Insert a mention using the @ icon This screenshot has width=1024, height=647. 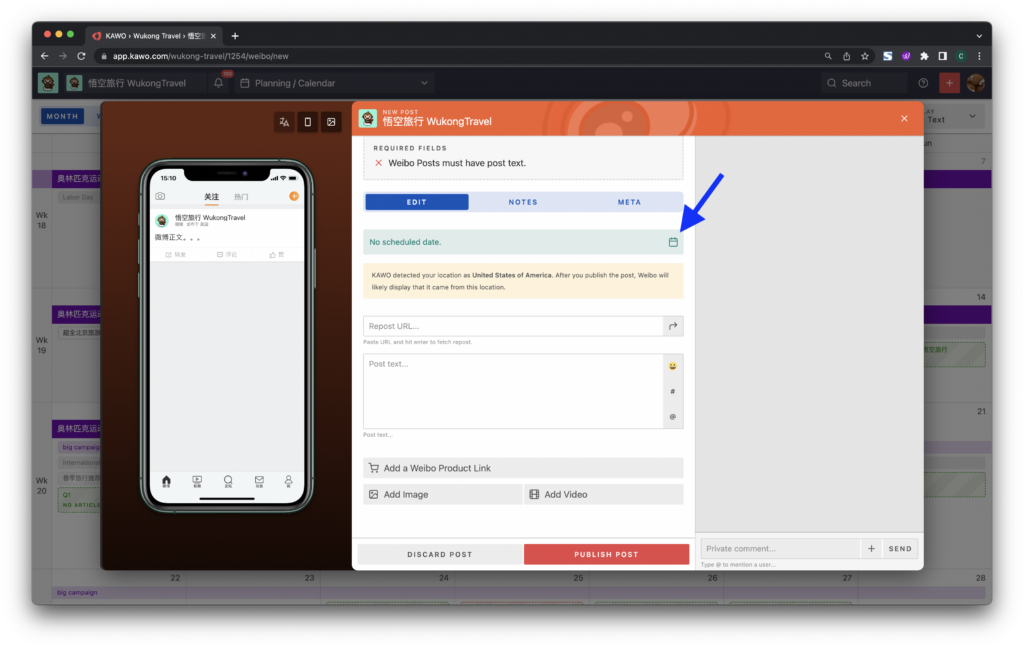673,417
